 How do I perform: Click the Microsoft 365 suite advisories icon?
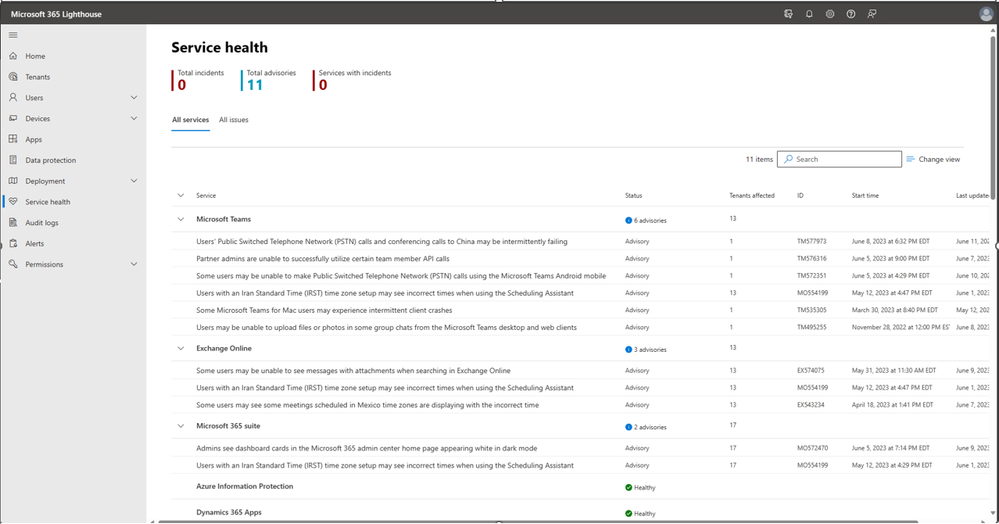[628, 427]
